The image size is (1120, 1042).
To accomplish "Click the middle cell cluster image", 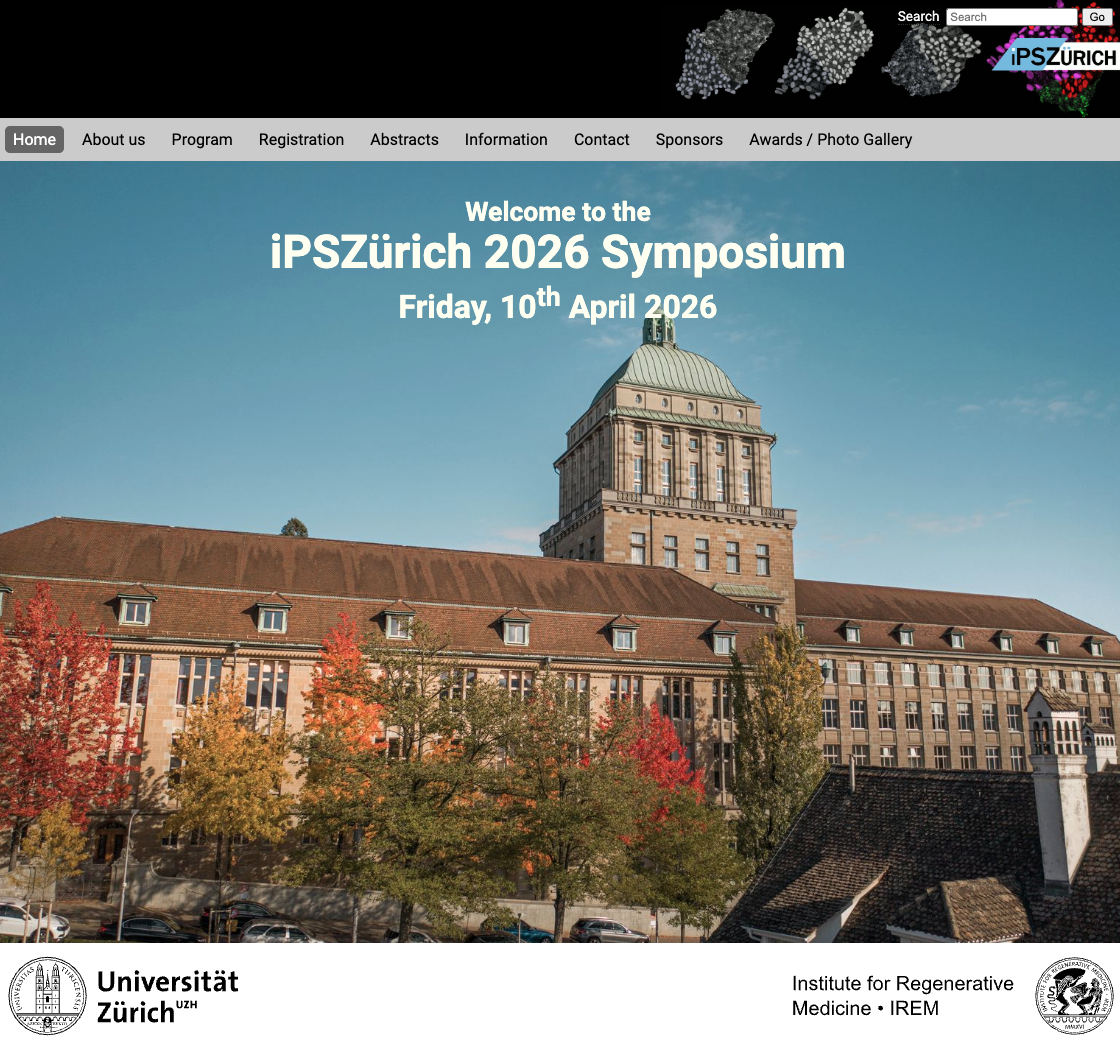I will [824, 53].
